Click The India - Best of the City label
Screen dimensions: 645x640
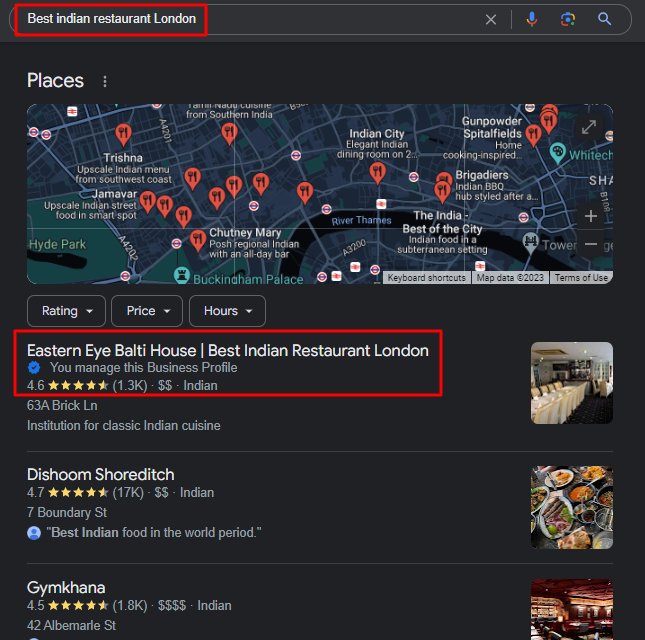[x=442, y=222]
